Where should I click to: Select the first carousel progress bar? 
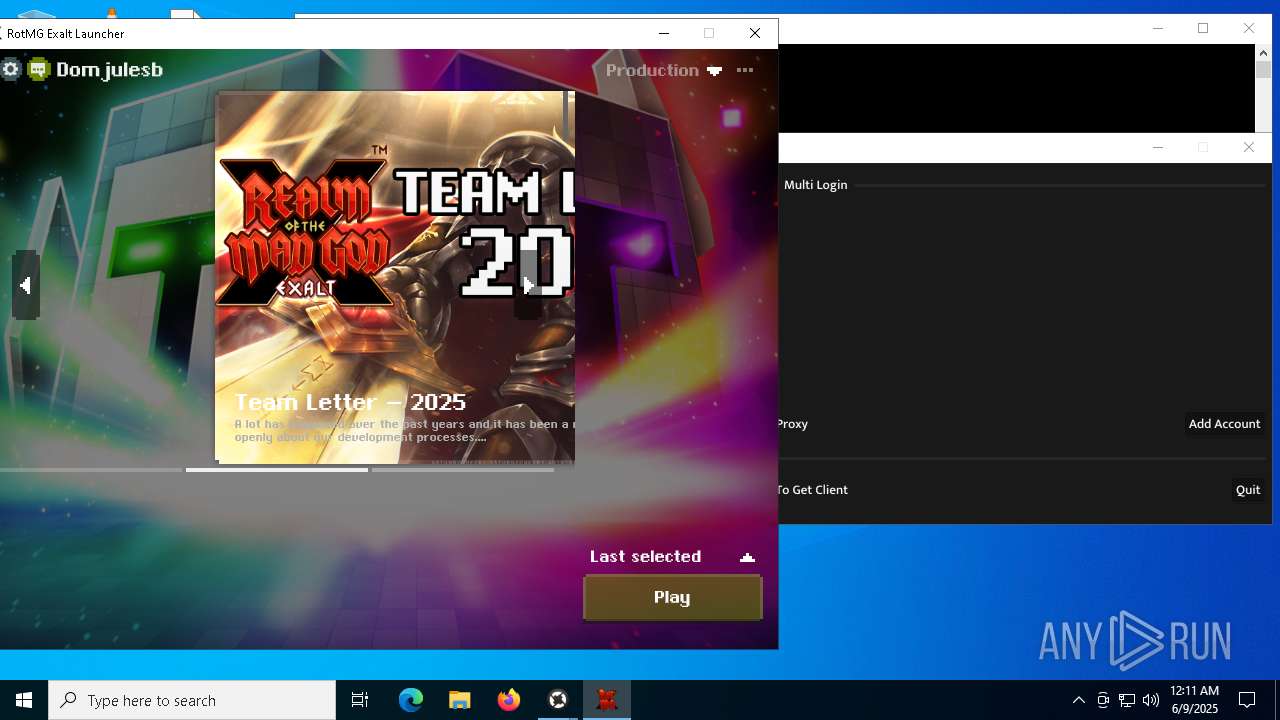coord(91,469)
